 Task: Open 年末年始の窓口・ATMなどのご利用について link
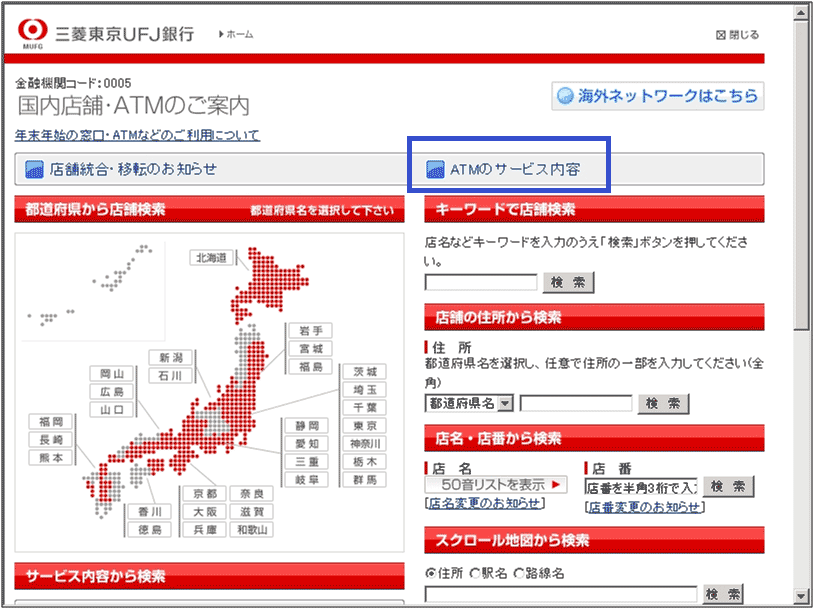137,136
